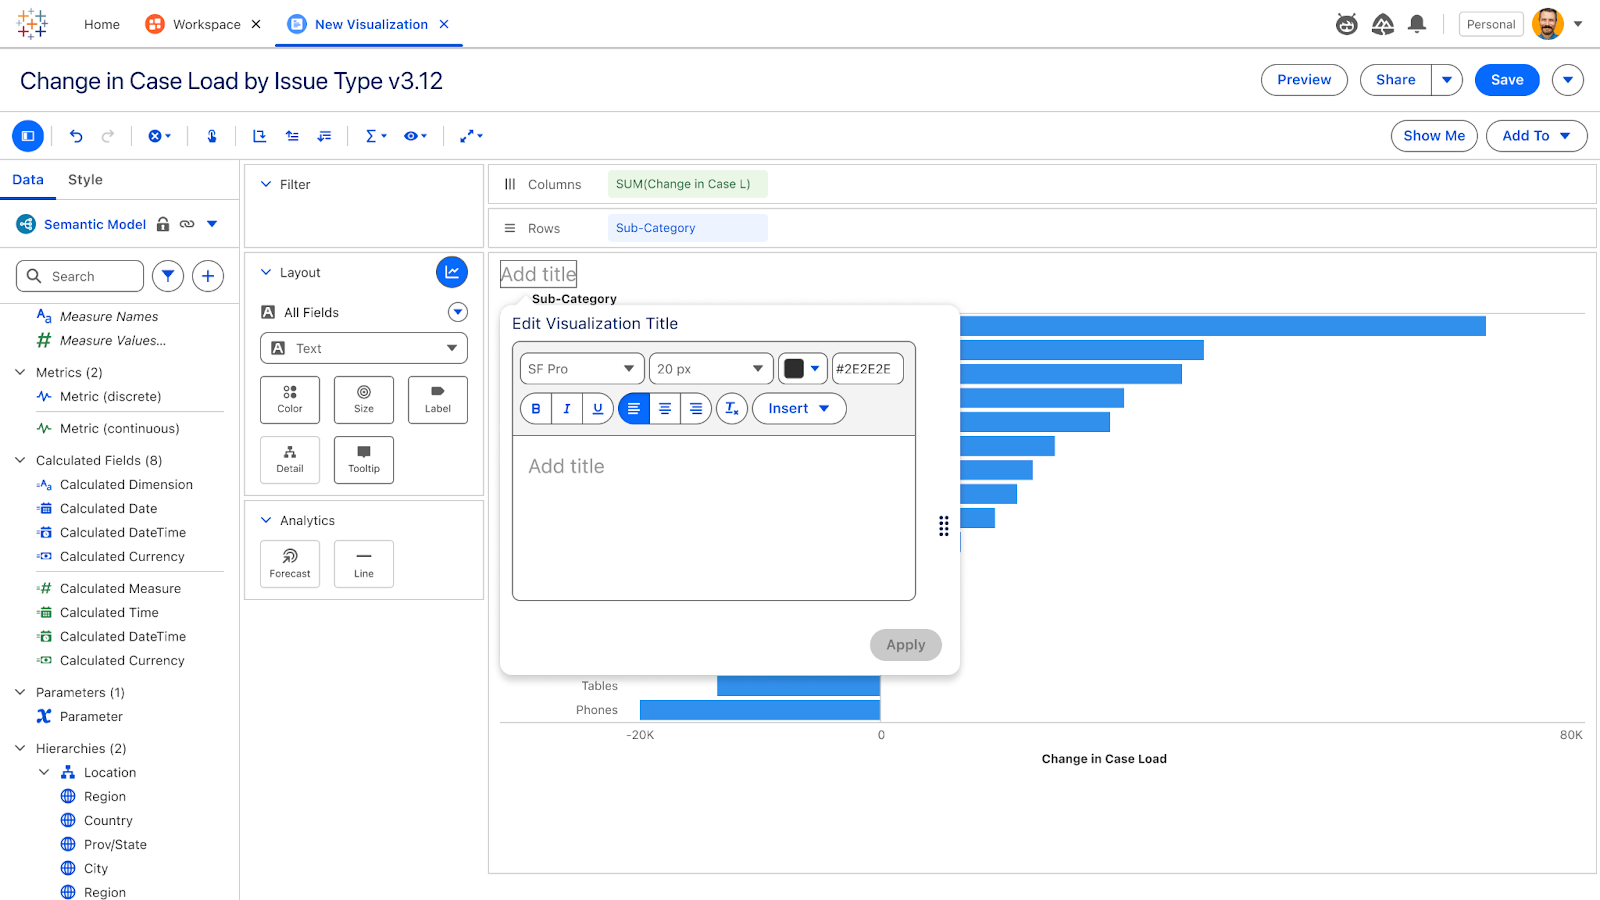The width and height of the screenshot is (1600, 900).
Task: Switch to the Workspace tab
Action: tap(206, 24)
